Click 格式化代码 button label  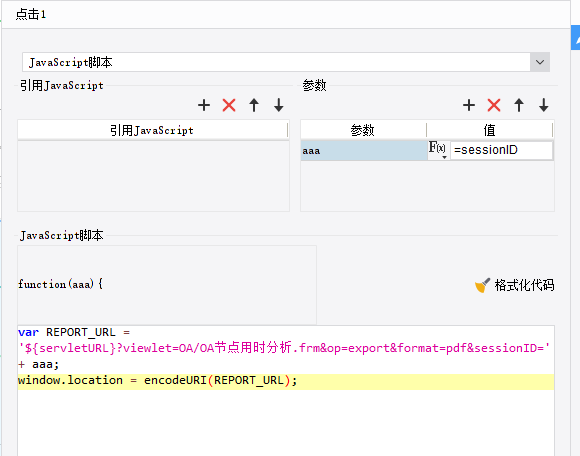[524, 285]
